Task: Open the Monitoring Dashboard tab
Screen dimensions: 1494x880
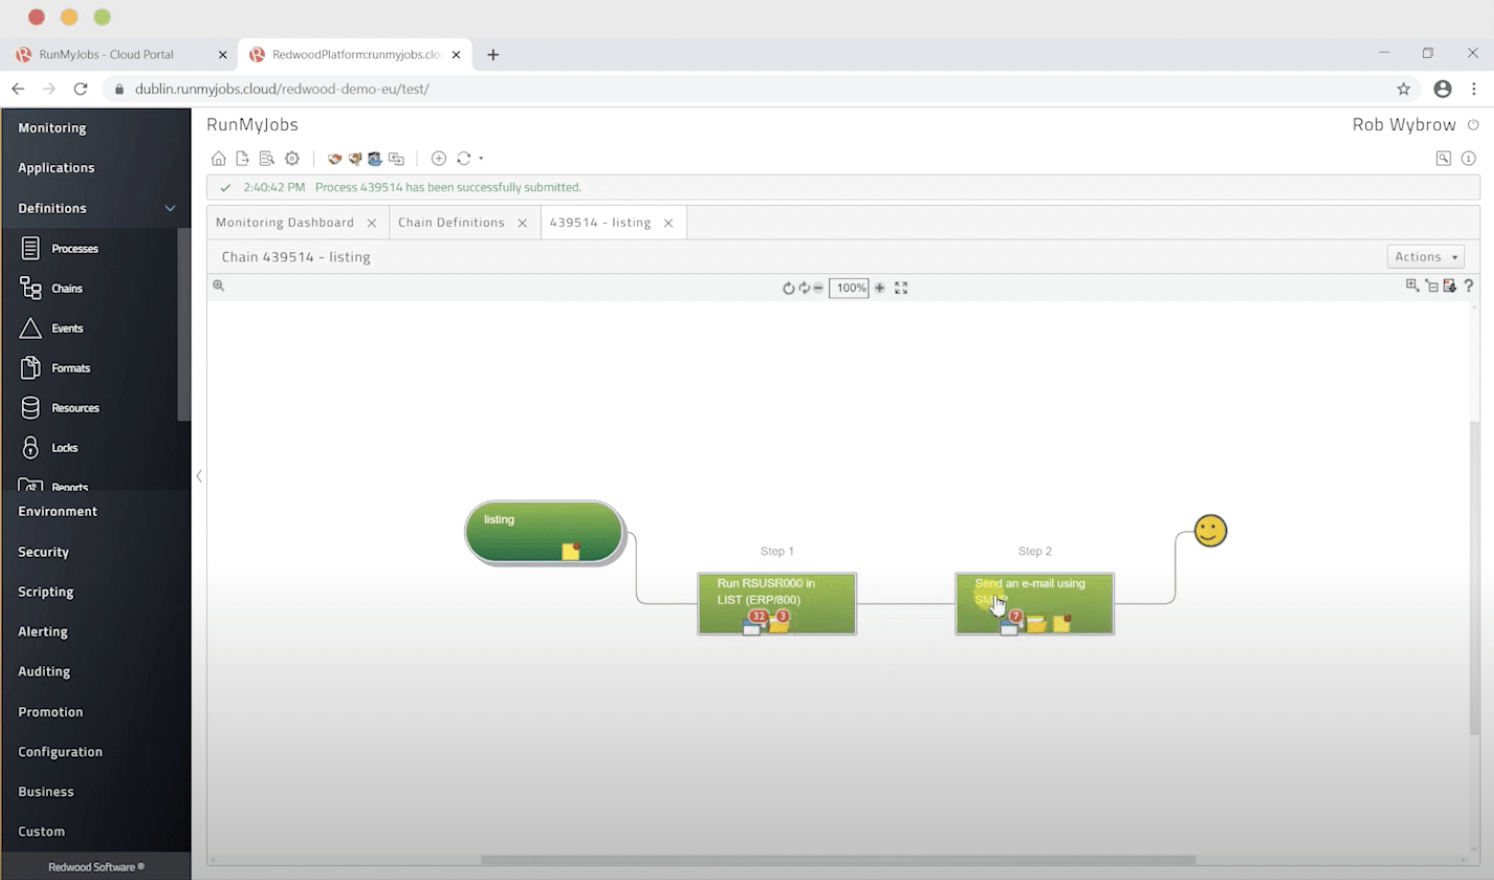Action: (x=284, y=222)
